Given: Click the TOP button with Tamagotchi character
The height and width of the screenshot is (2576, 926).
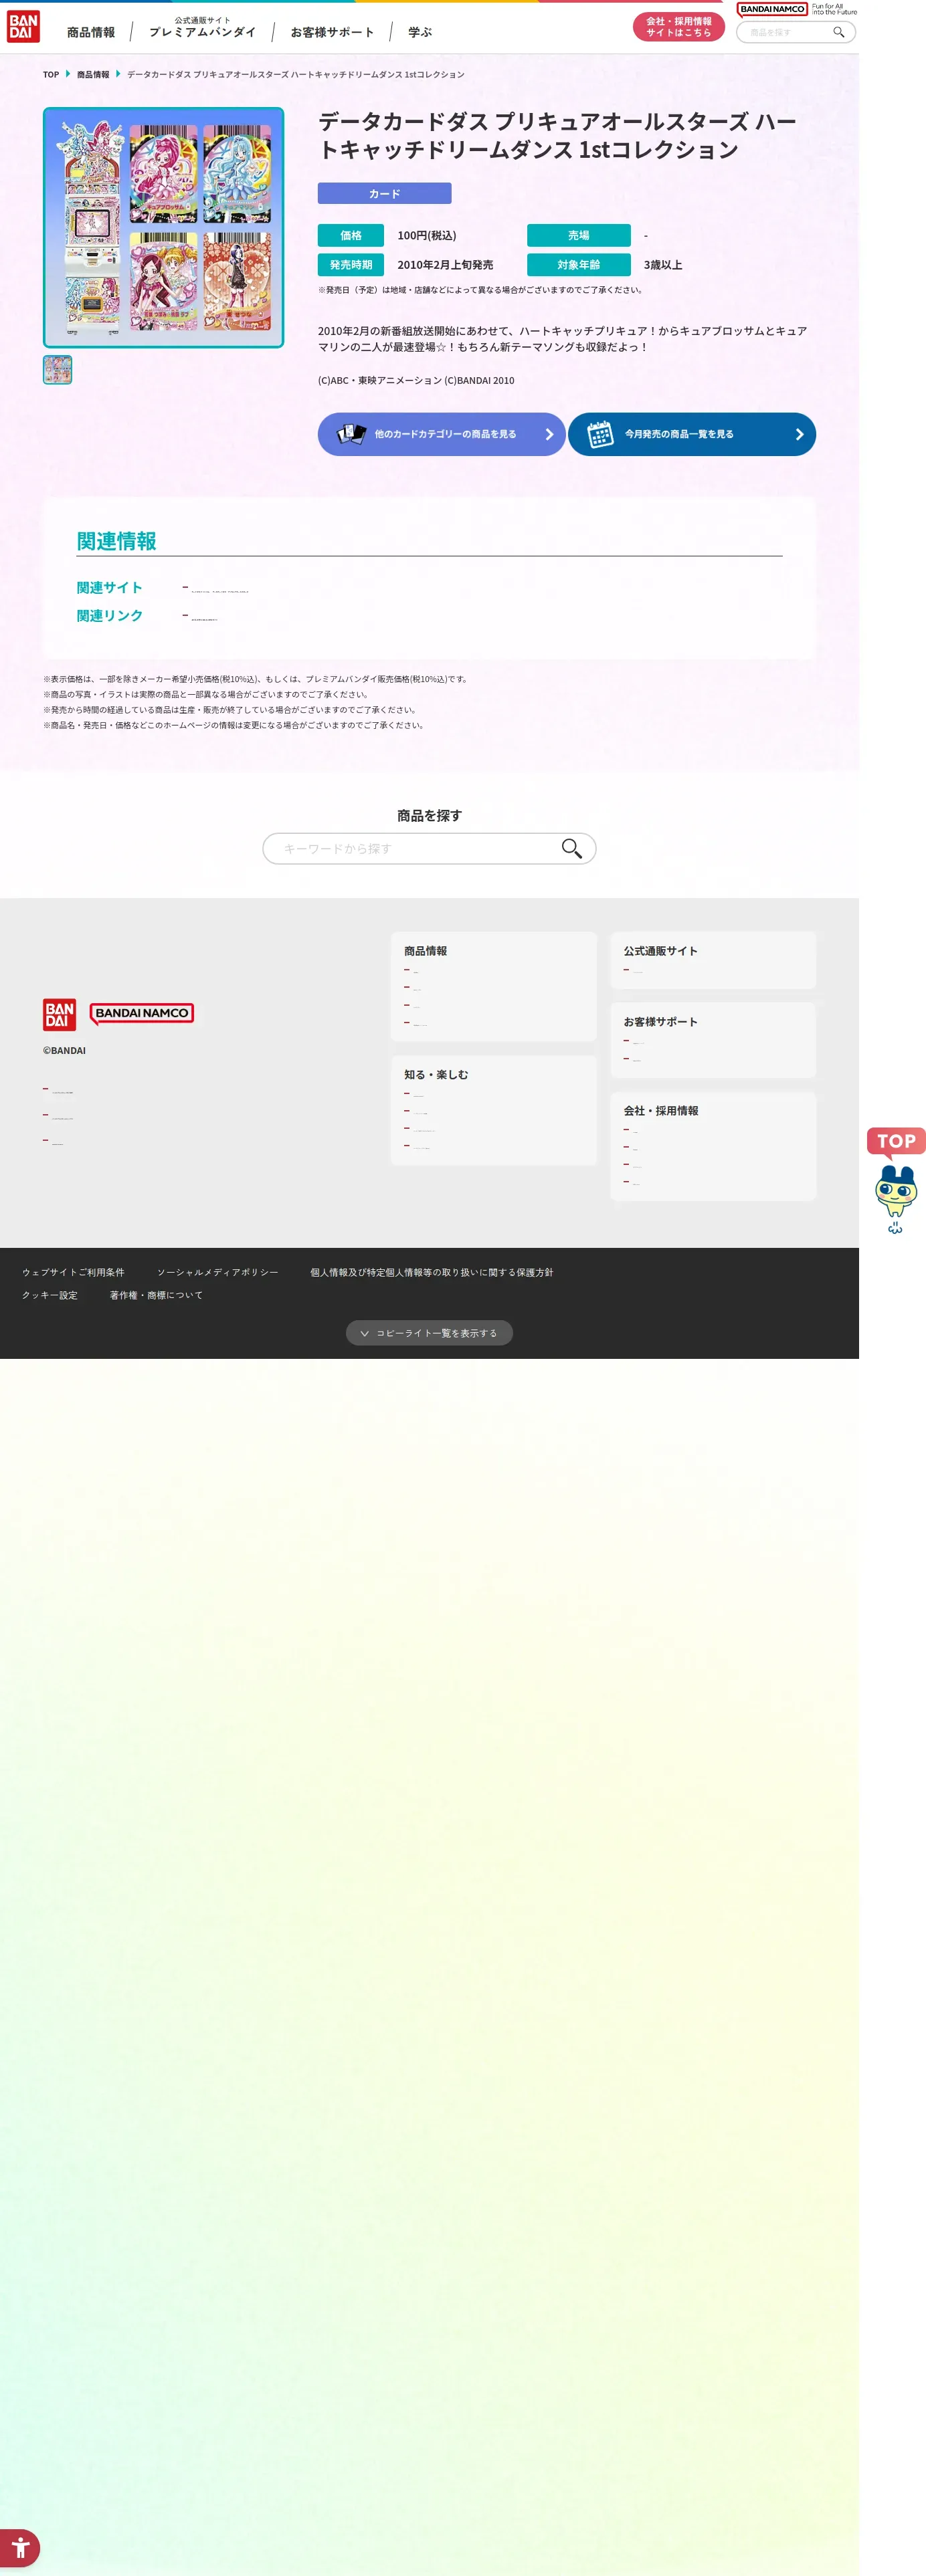Looking at the screenshot, I should pyautogui.click(x=896, y=1181).
